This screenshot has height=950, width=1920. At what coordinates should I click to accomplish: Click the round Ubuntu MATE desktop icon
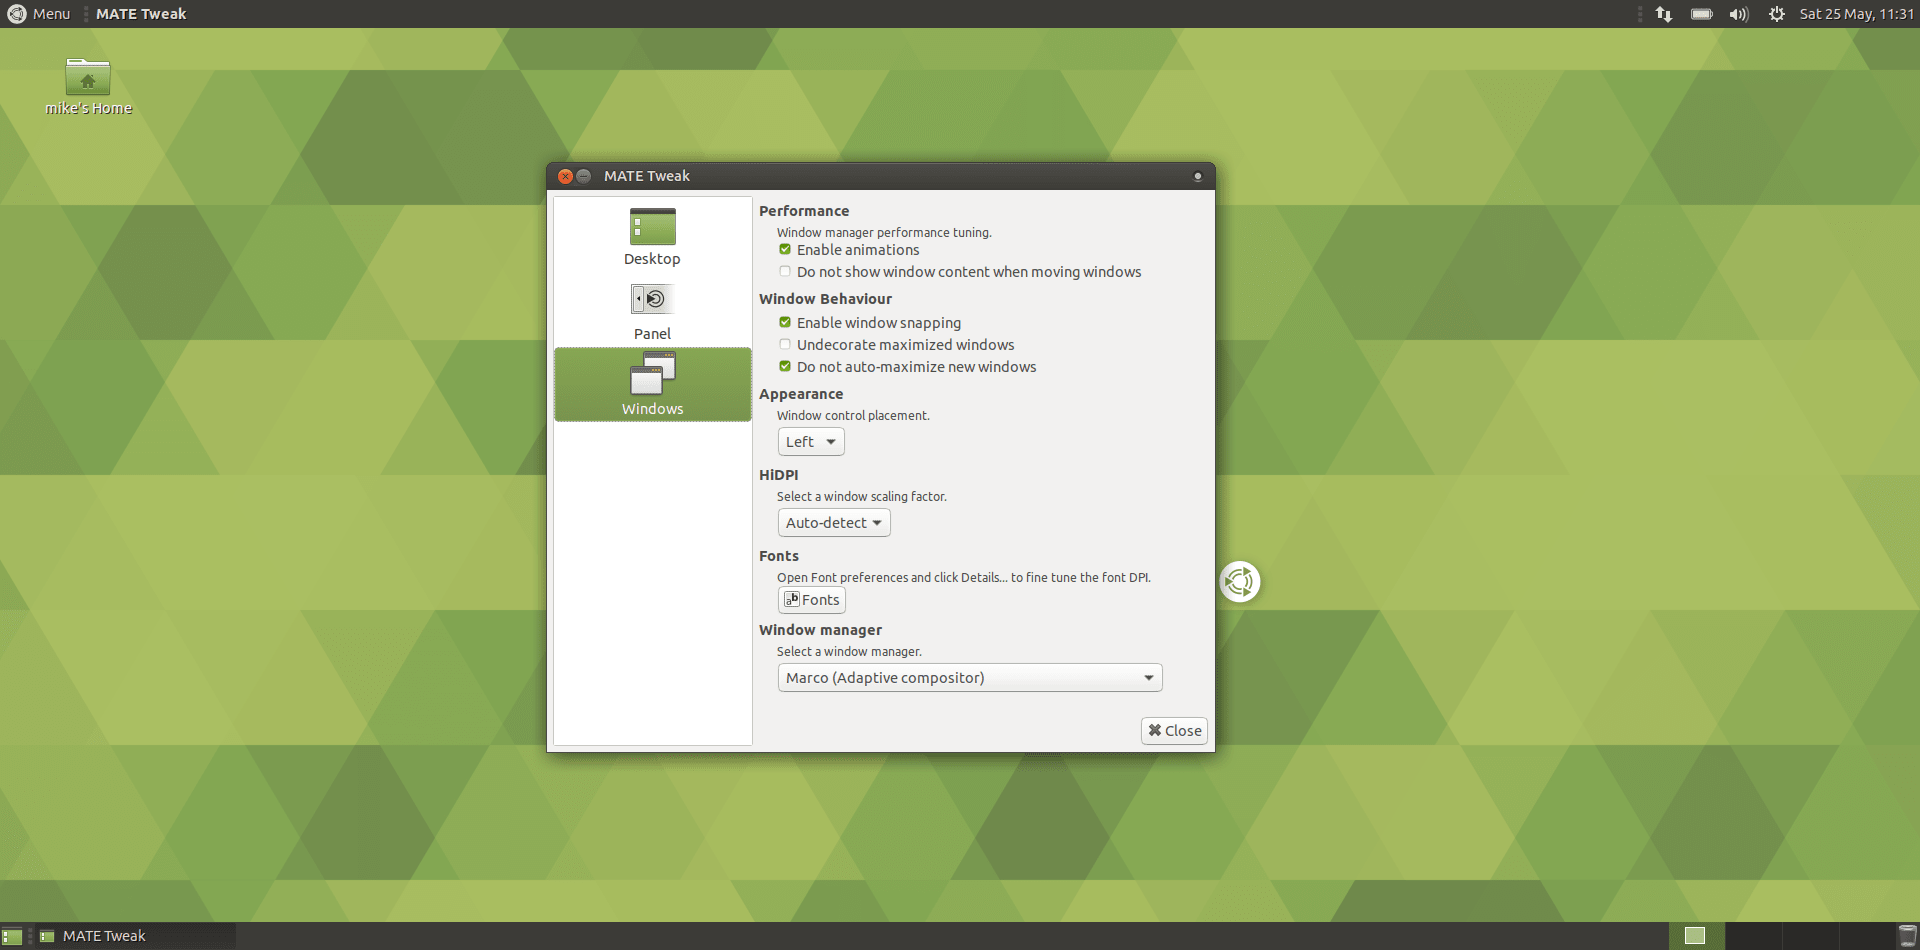(1240, 582)
